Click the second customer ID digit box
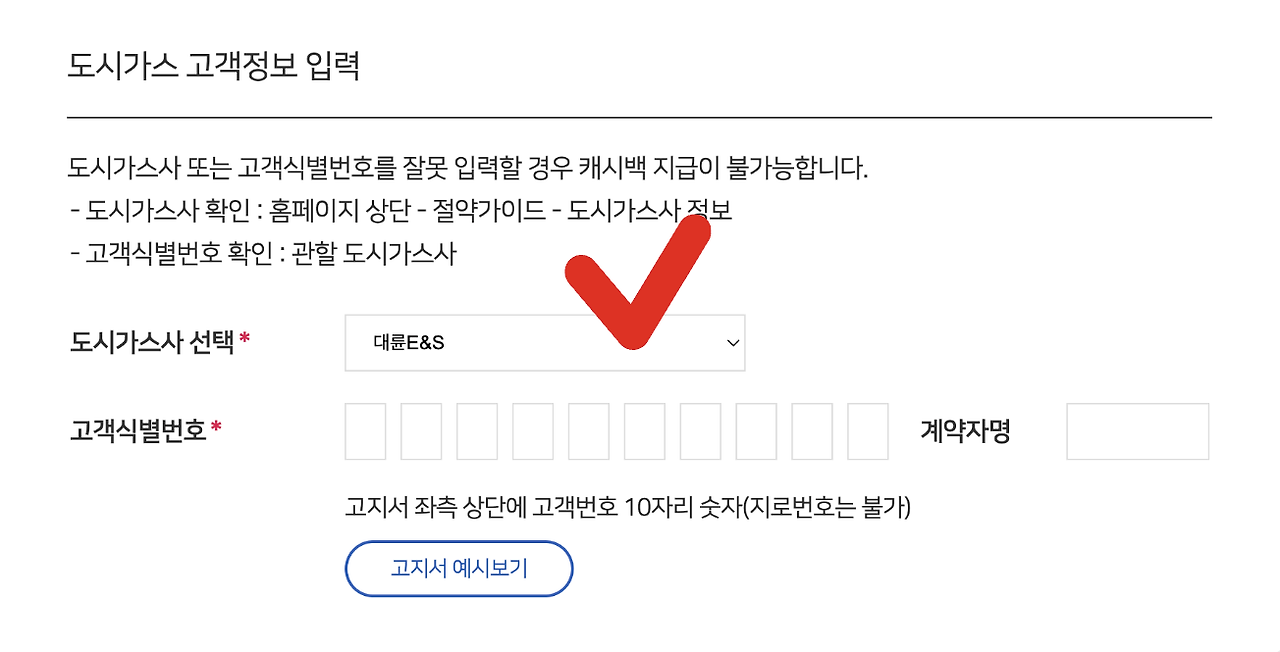1280x652 pixels. [420, 430]
